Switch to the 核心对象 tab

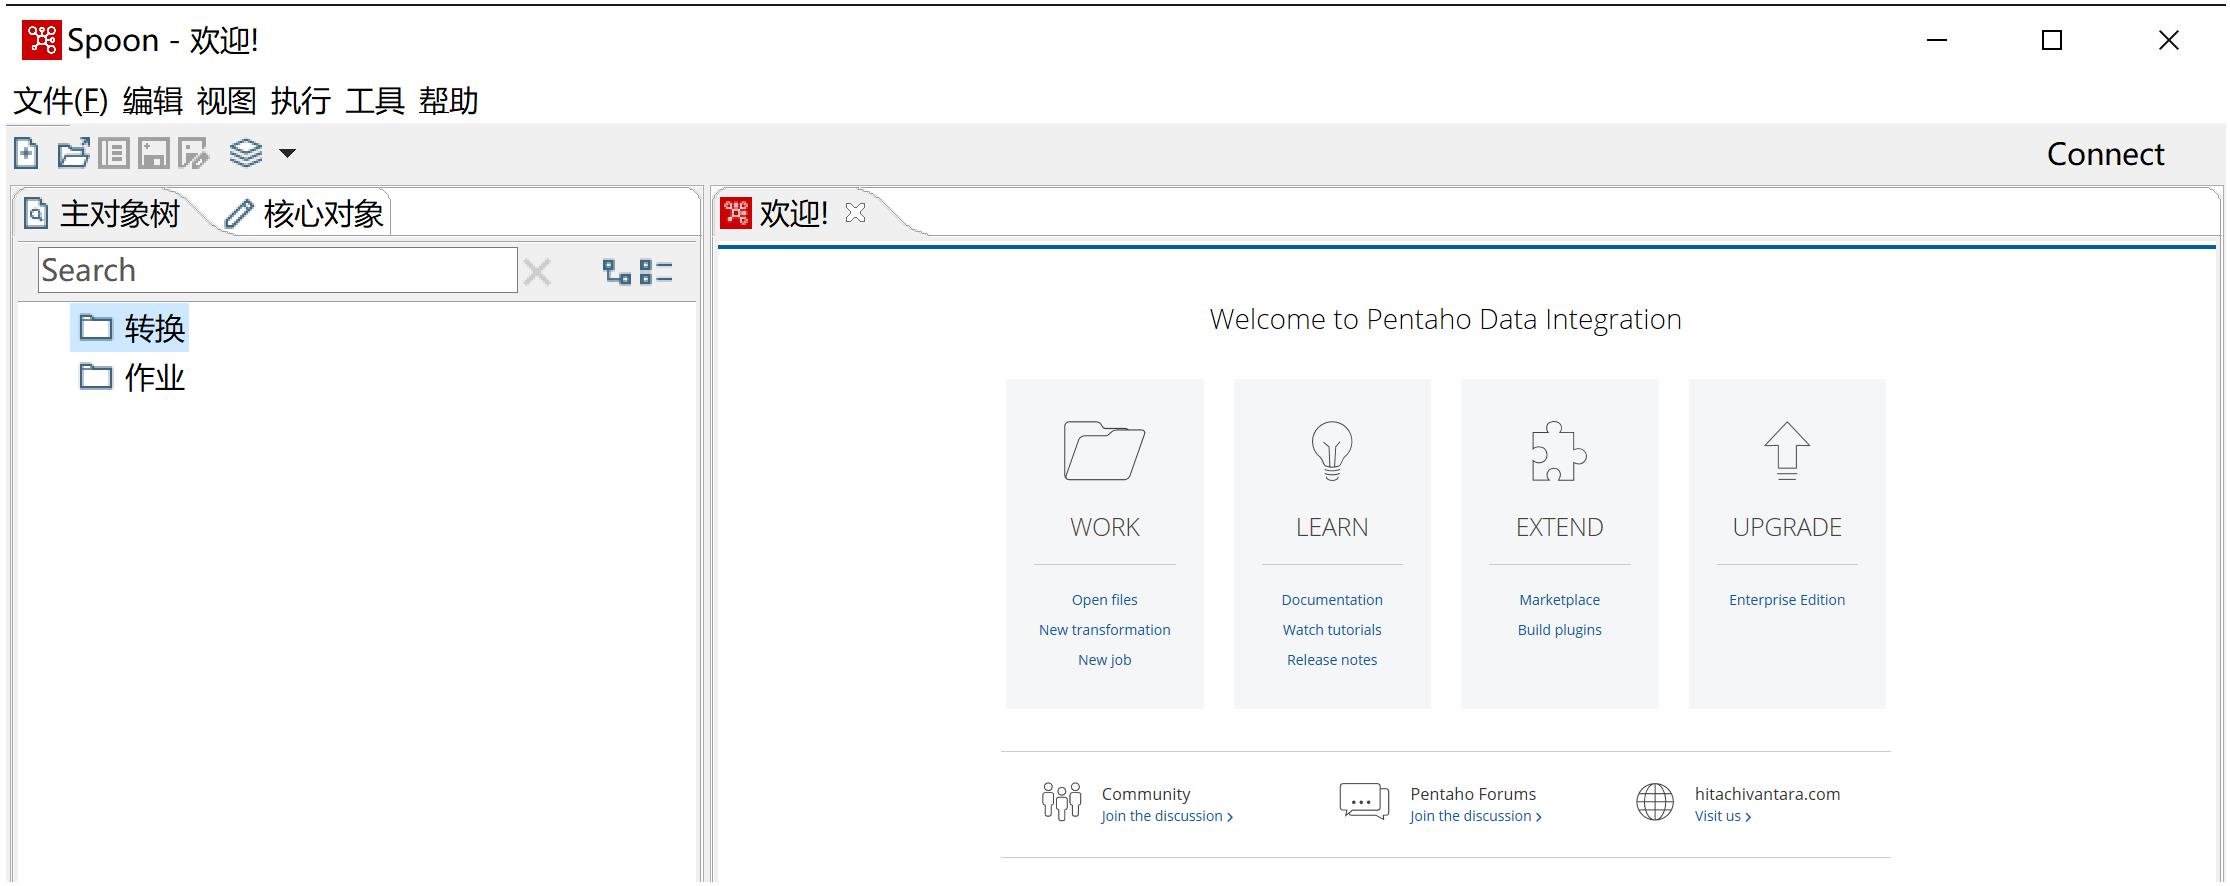[x=304, y=213]
